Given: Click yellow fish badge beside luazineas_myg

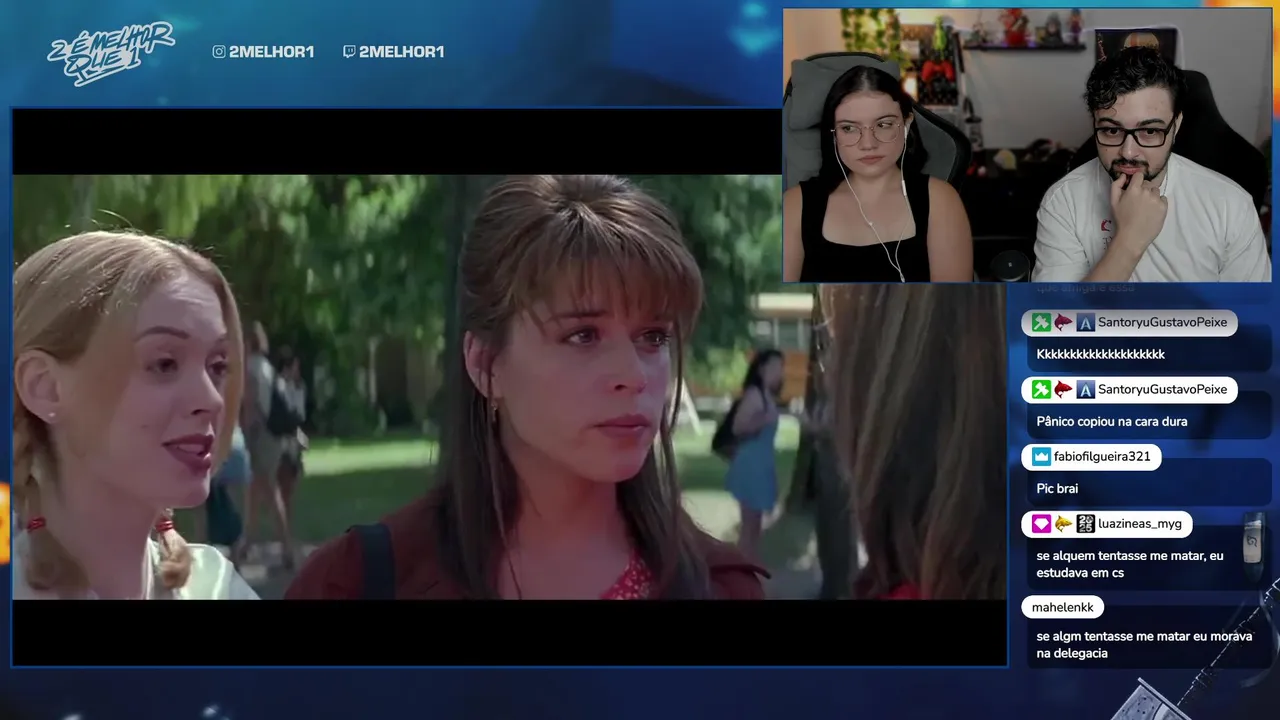Looking at the screenshot, I should coord(1063,523).
